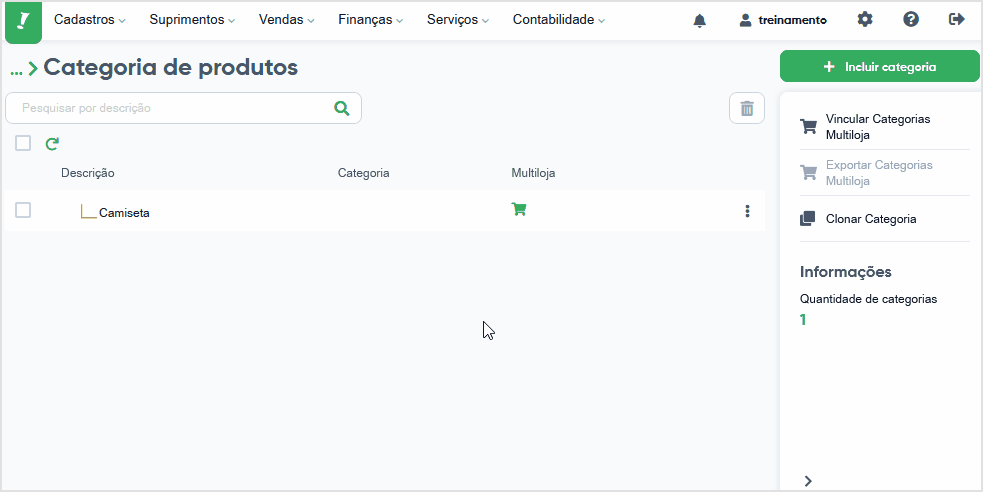Open the Serviços menu

click(x=458, y=20)
